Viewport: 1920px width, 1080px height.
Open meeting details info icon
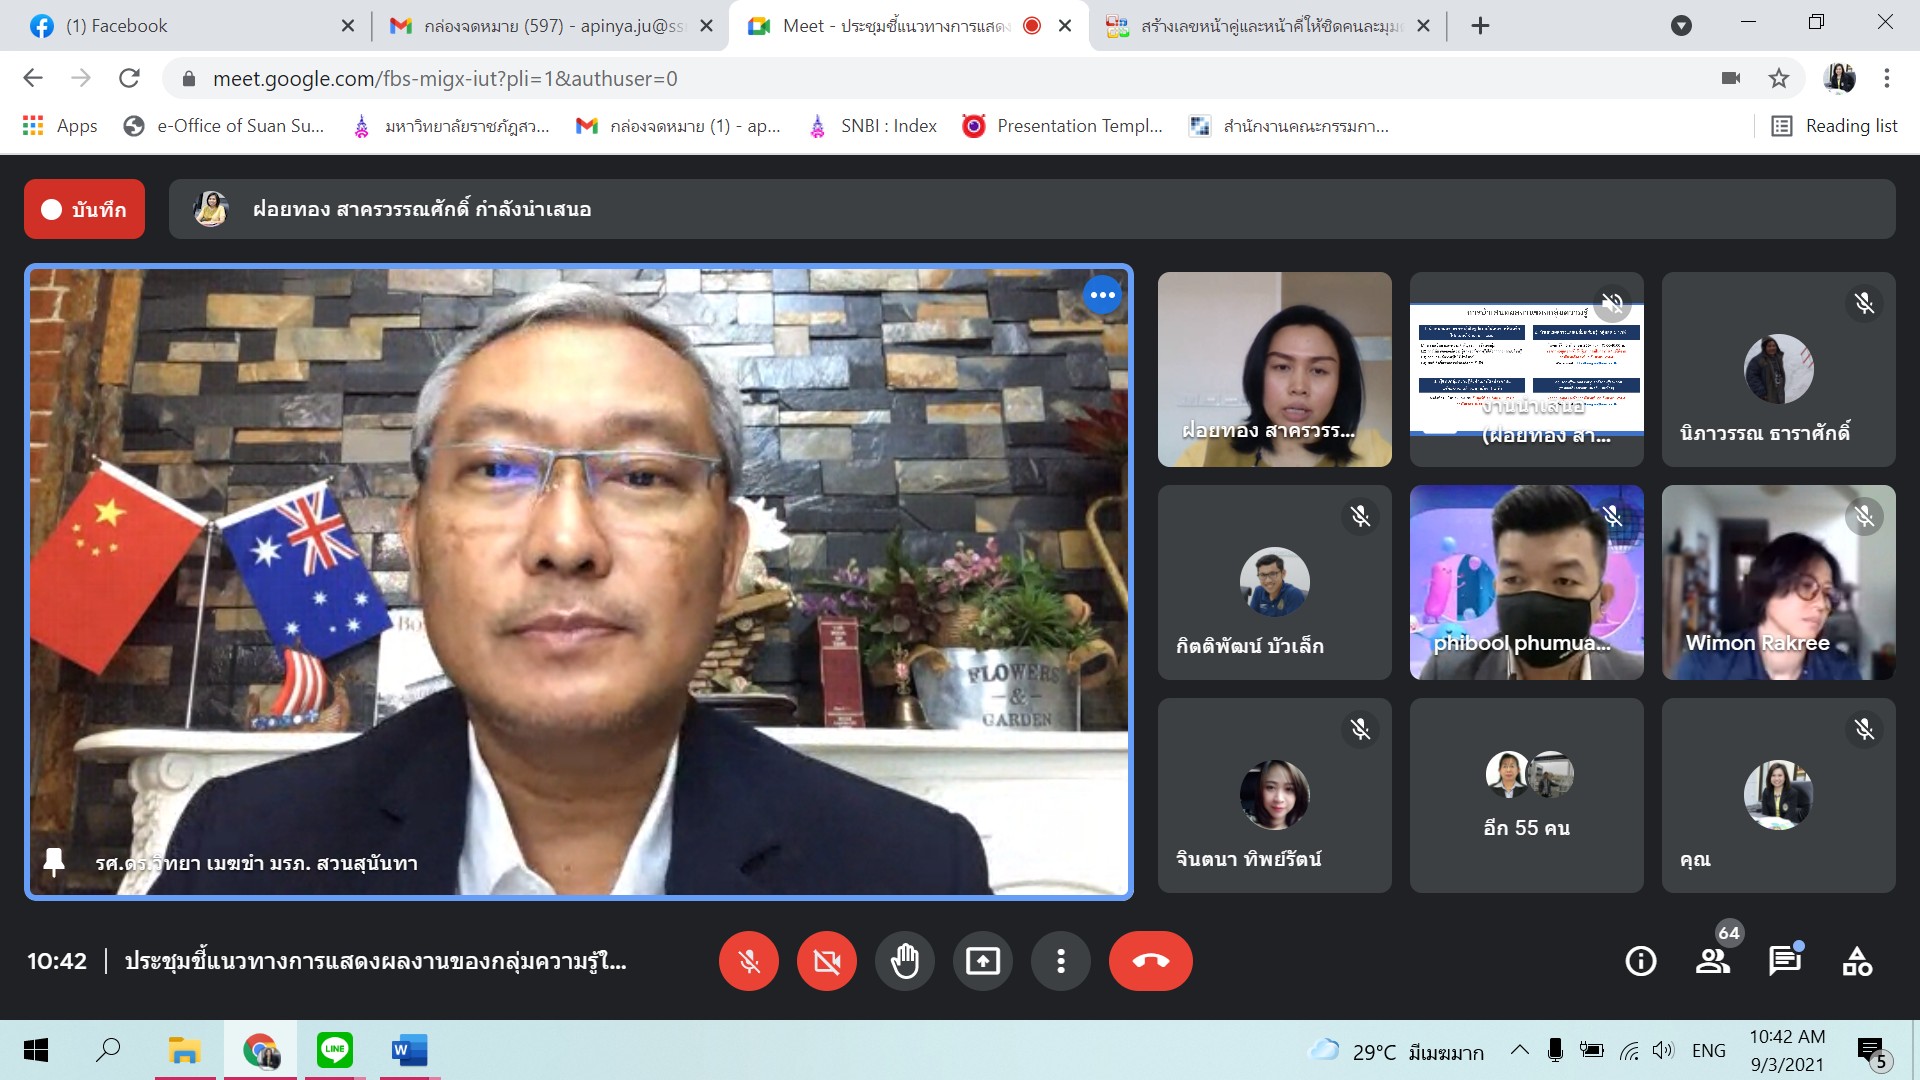click(x=1640, y=961)
